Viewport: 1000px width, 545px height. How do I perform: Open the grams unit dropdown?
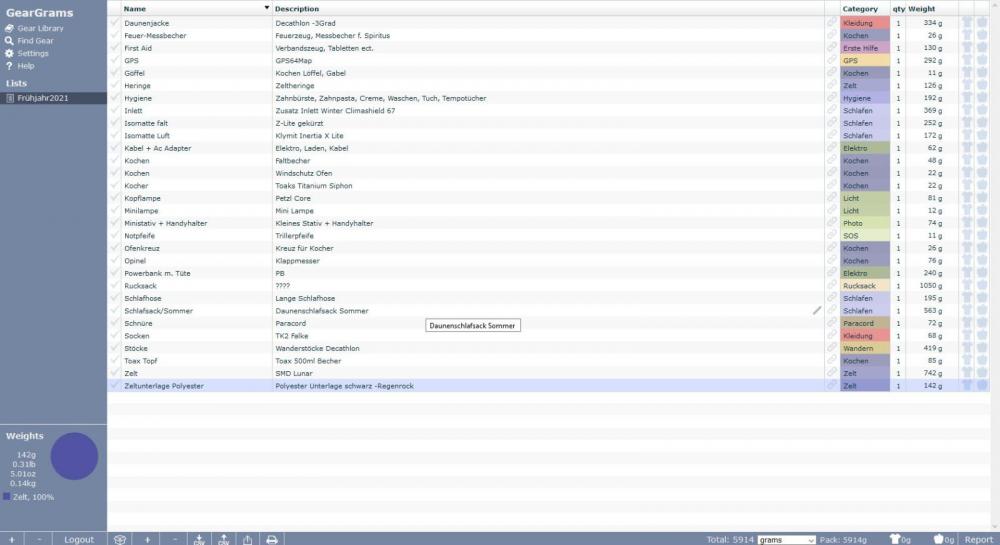[786, 539]
